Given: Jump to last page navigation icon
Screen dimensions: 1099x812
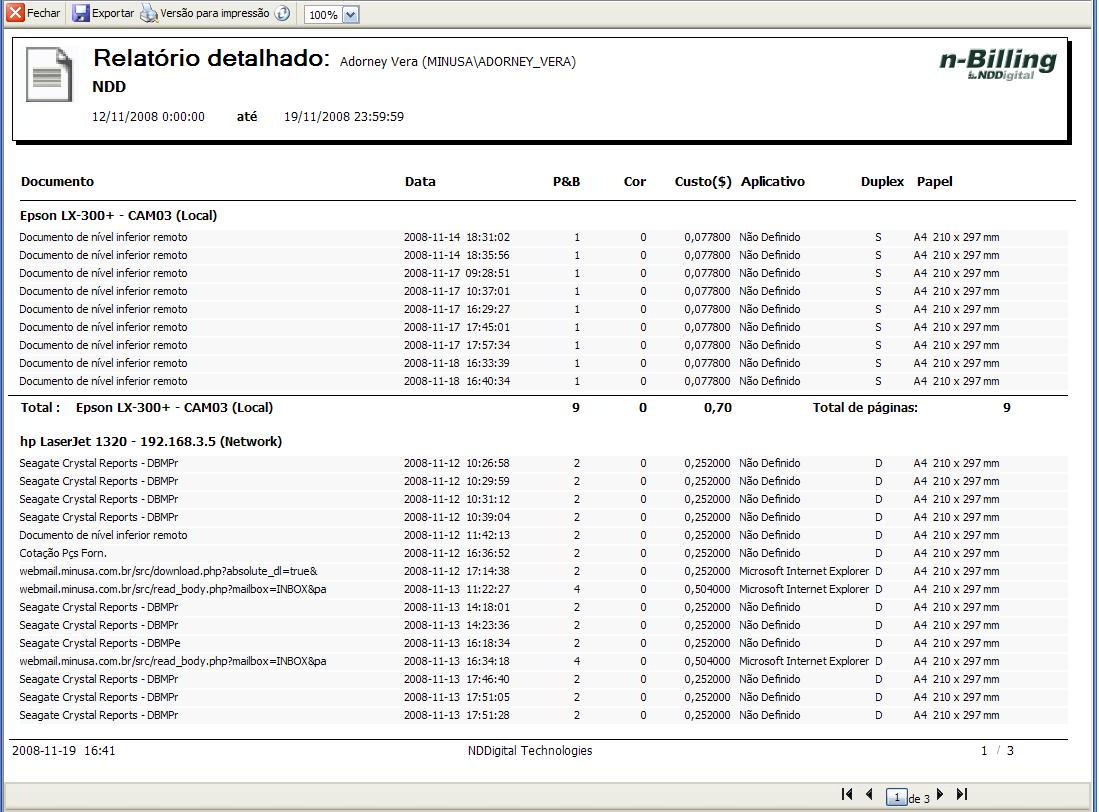Looking at the screenshot, I should (962, 794).
